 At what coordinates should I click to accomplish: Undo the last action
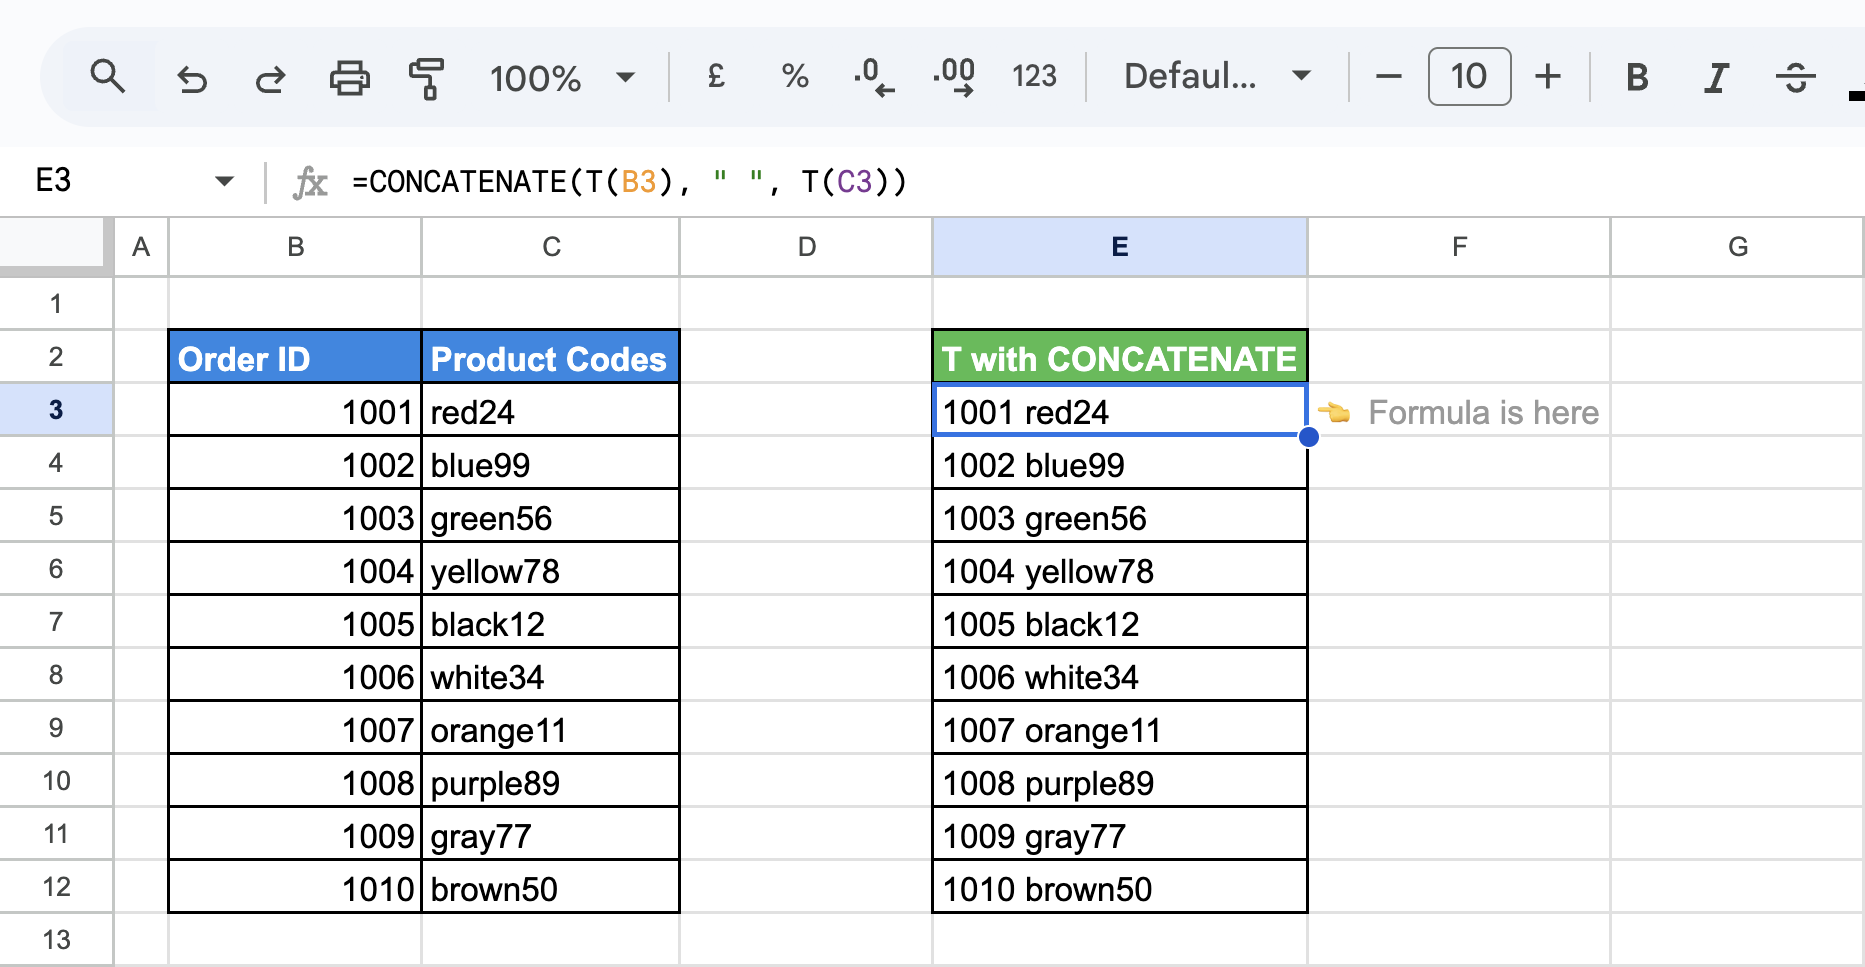click(x=191, y=77)
